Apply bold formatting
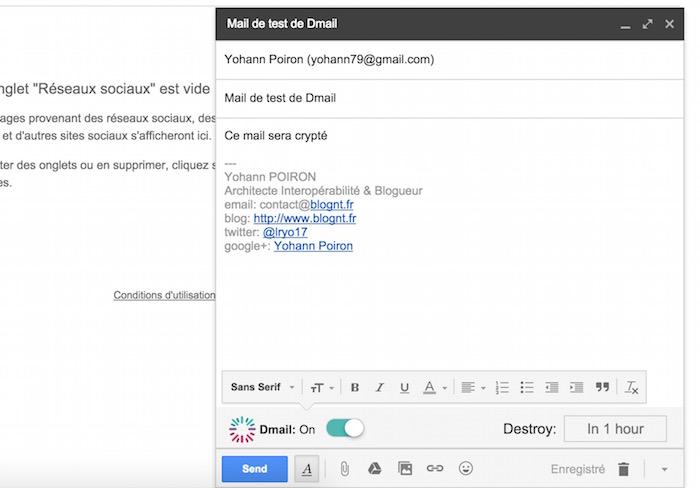This screenshot has height=488, width=700. click(355, 388)
